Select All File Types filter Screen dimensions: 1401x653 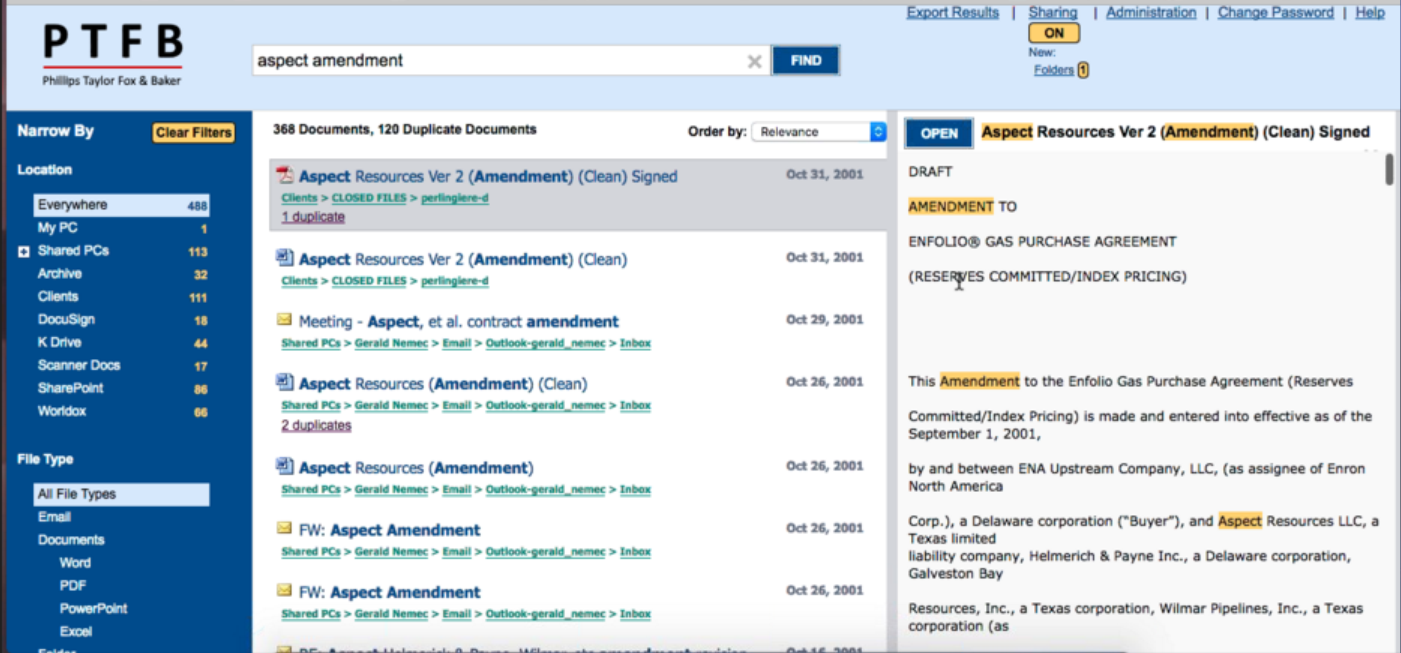click(x=121, y=494)
